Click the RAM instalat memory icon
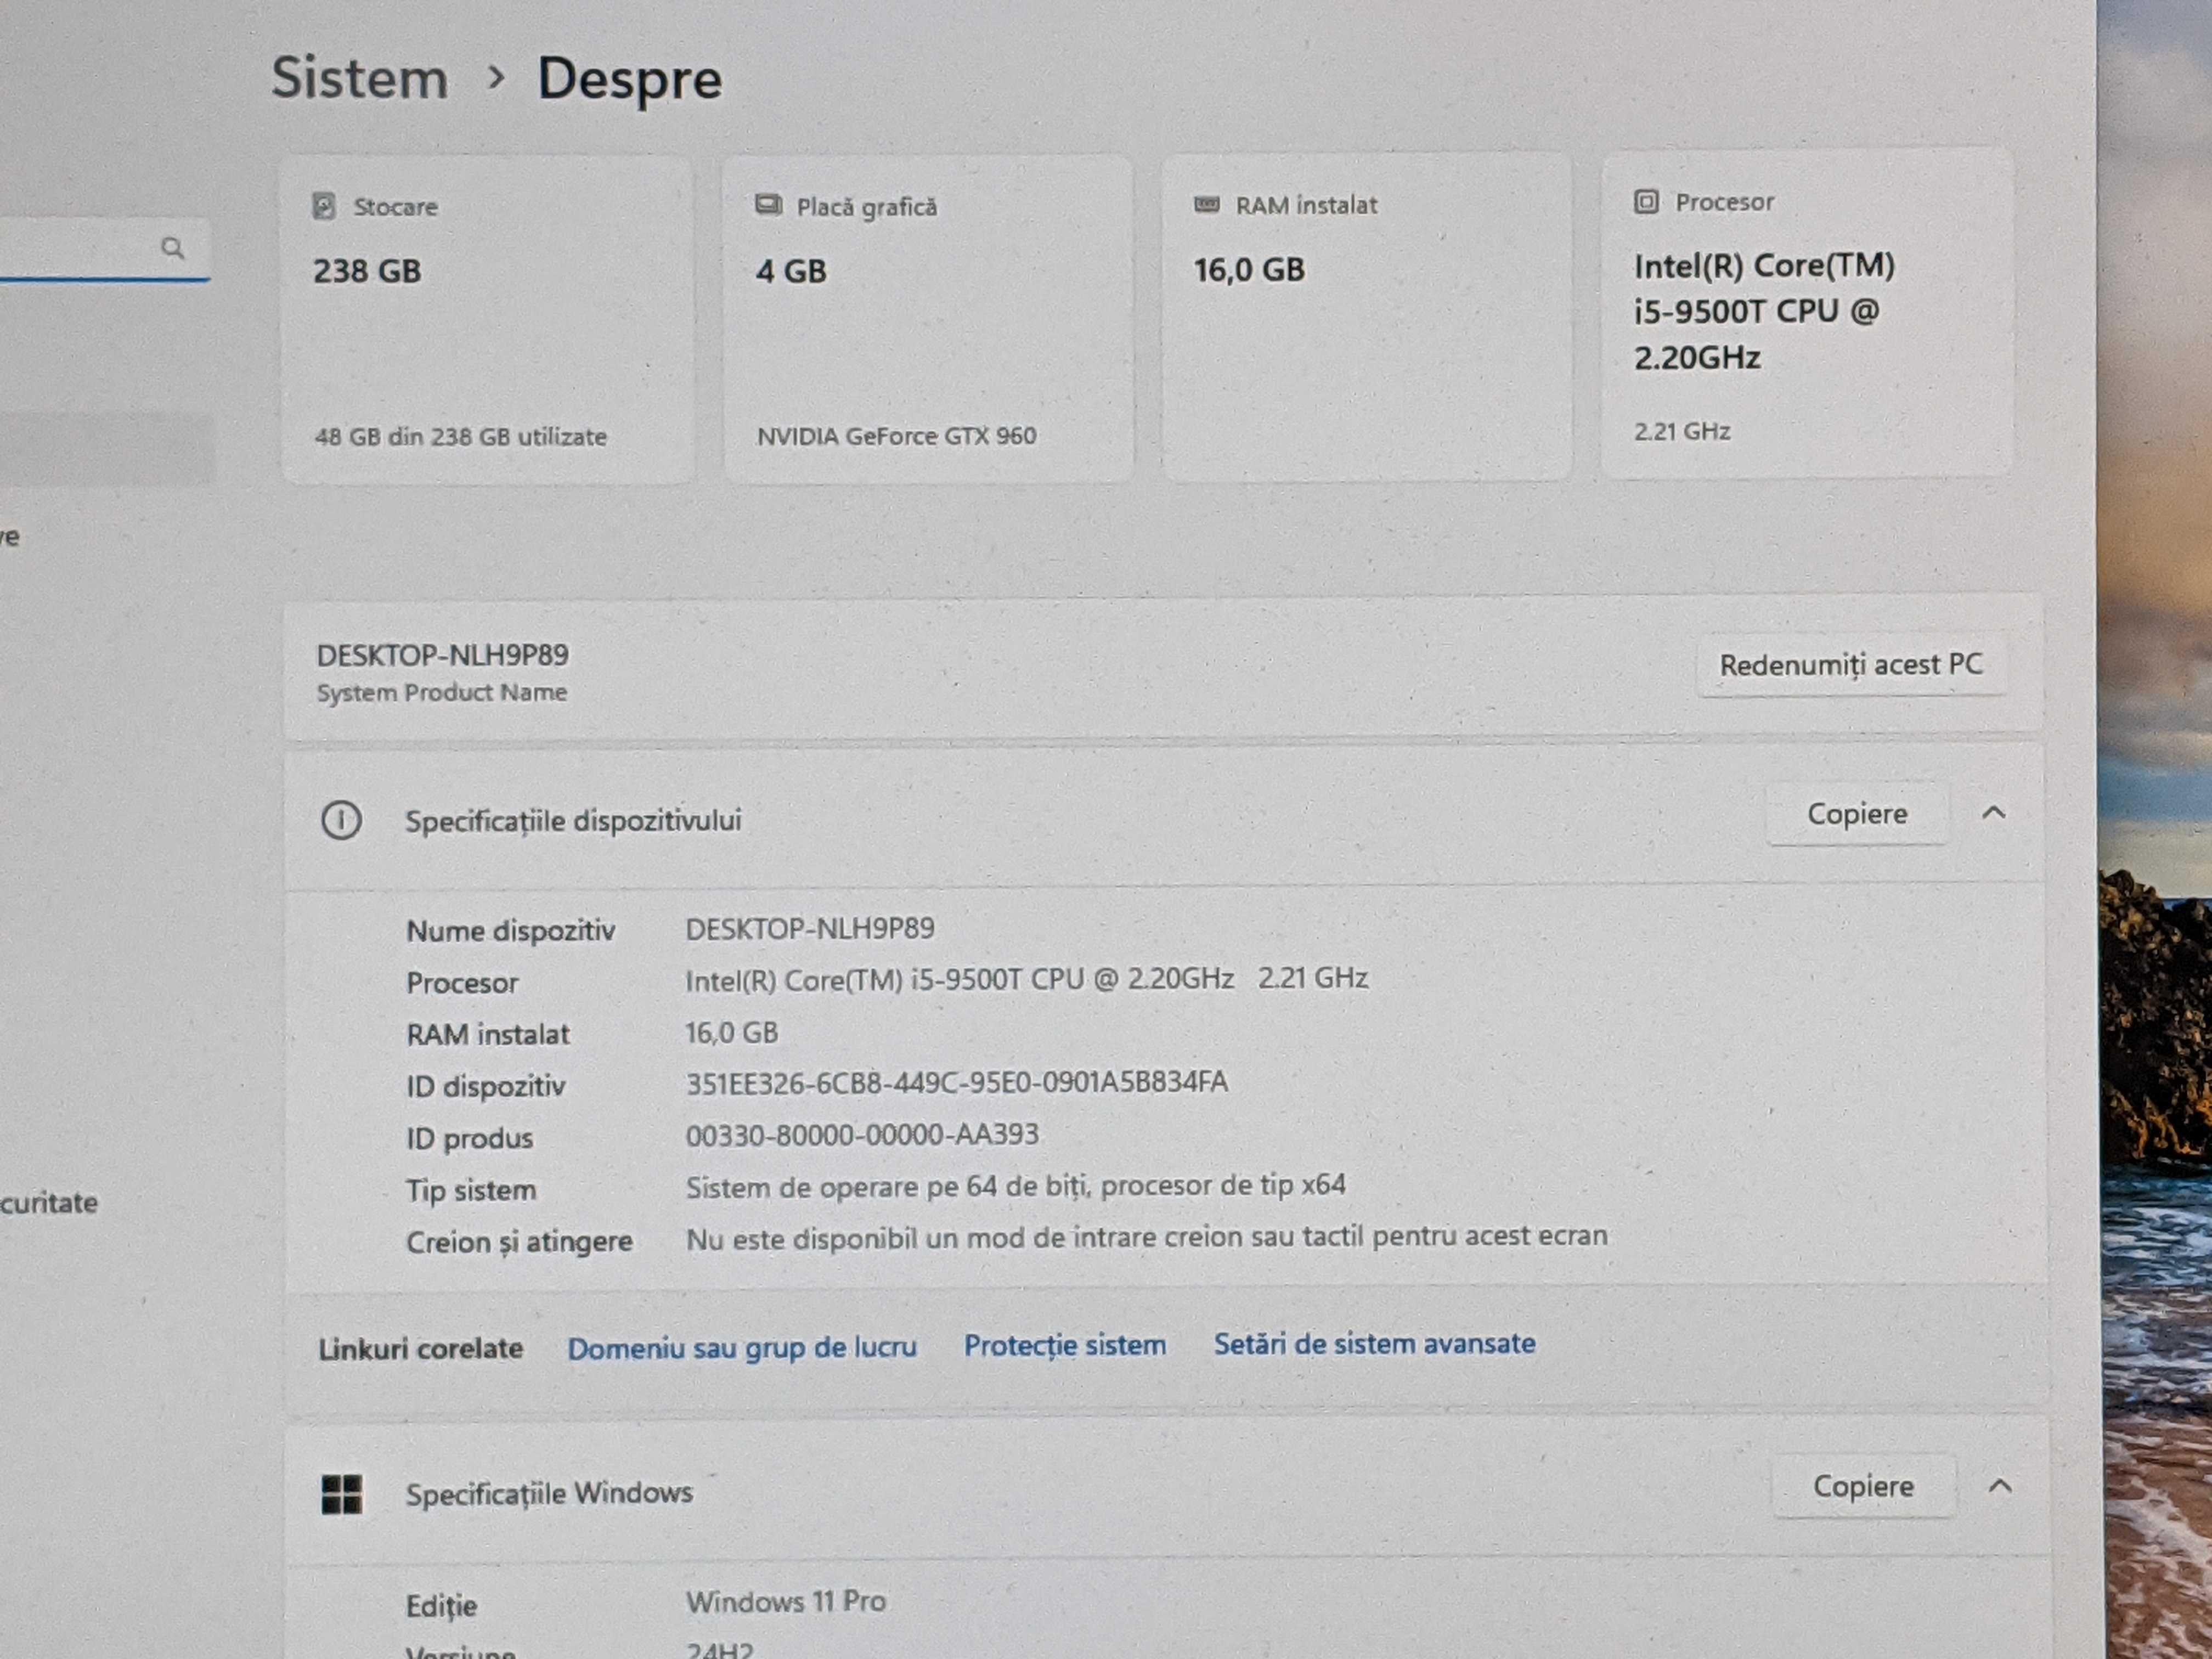Screen dimensions: 2212x1659 (x=1206, y=204)
